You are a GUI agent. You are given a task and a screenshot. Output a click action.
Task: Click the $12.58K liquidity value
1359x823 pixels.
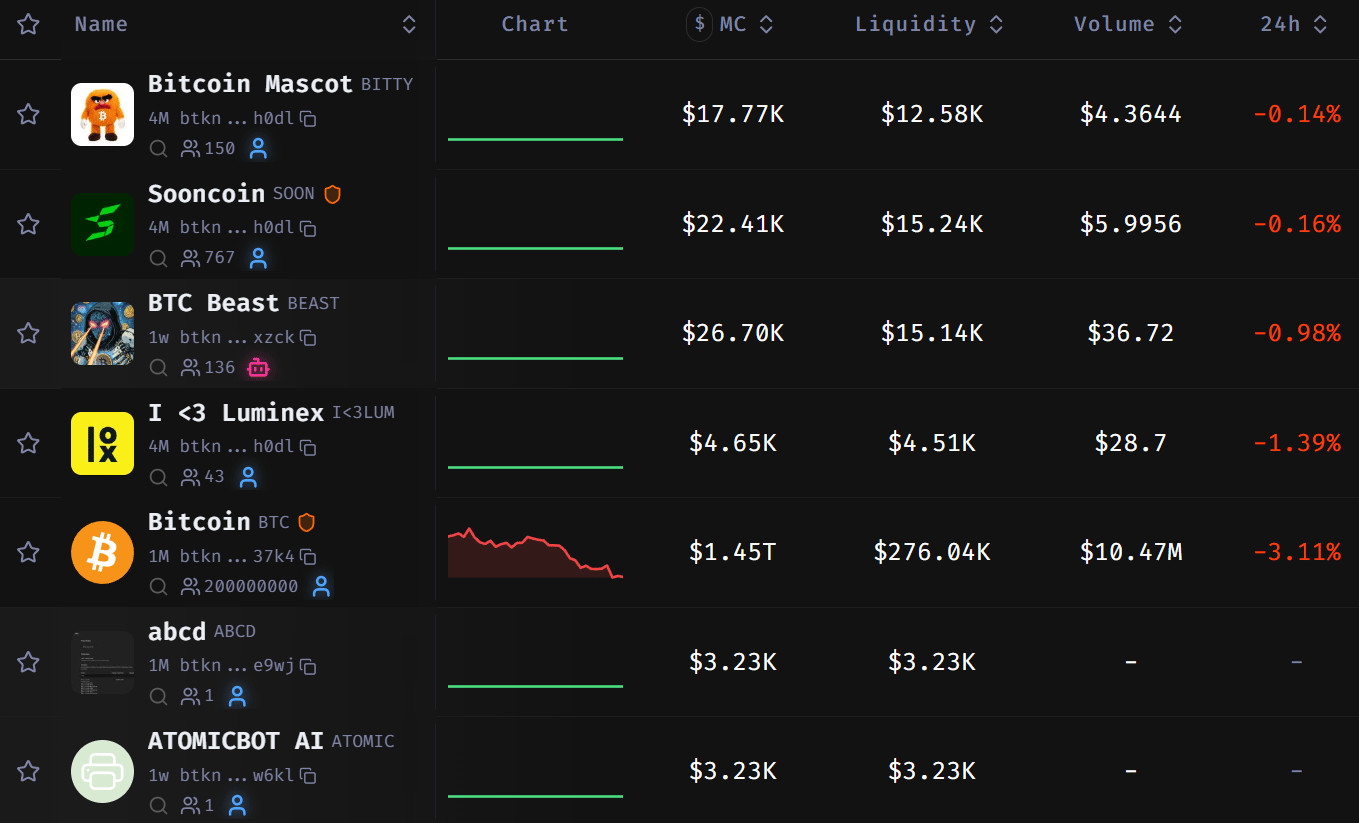(x=932, y=114)
